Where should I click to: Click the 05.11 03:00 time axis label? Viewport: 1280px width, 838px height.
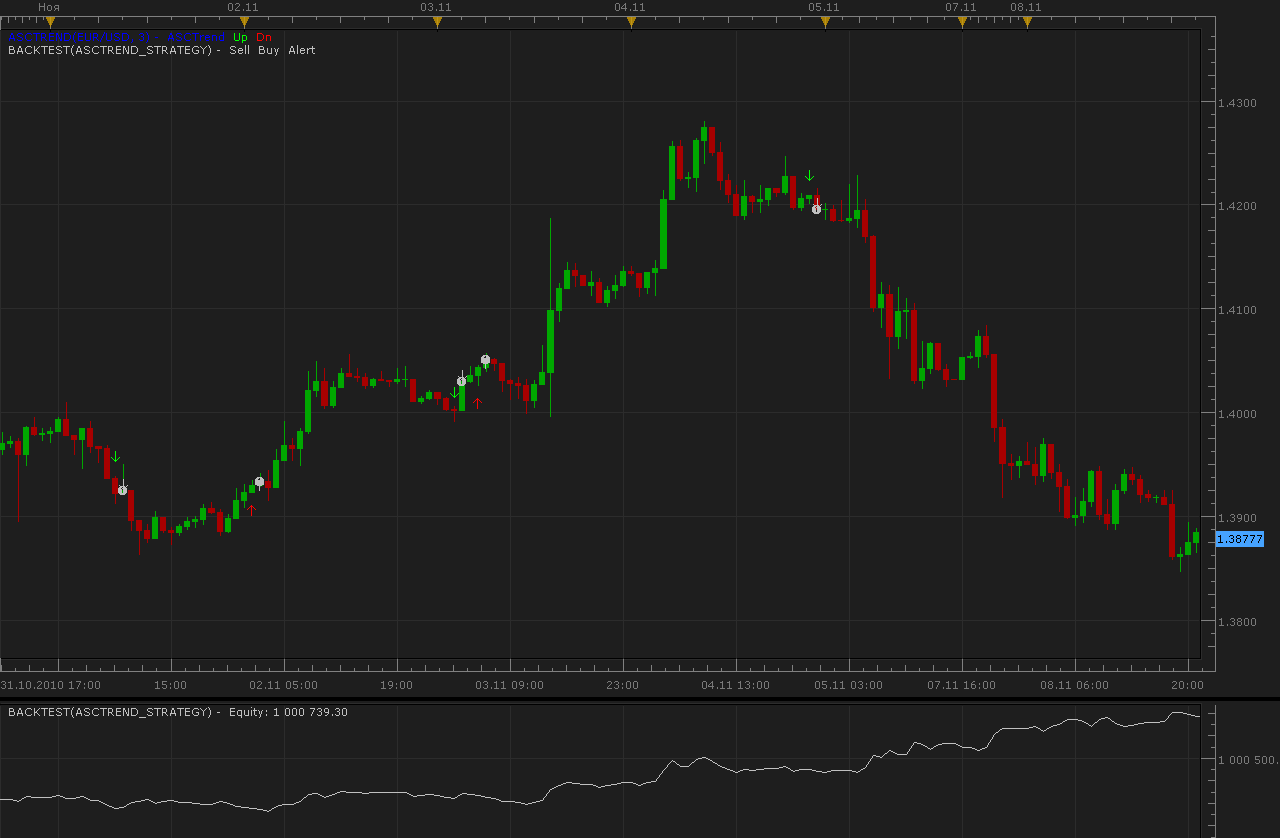point(849,685)
